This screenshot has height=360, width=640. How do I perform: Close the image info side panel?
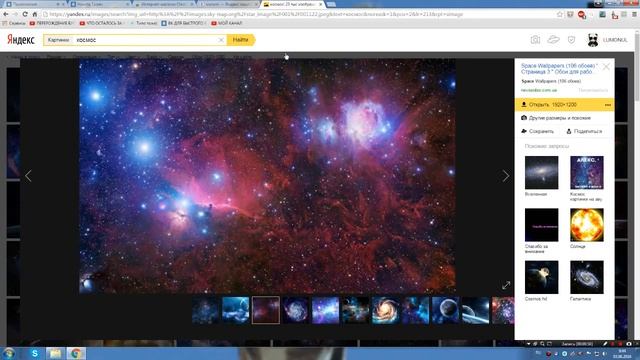pos(606,67)
